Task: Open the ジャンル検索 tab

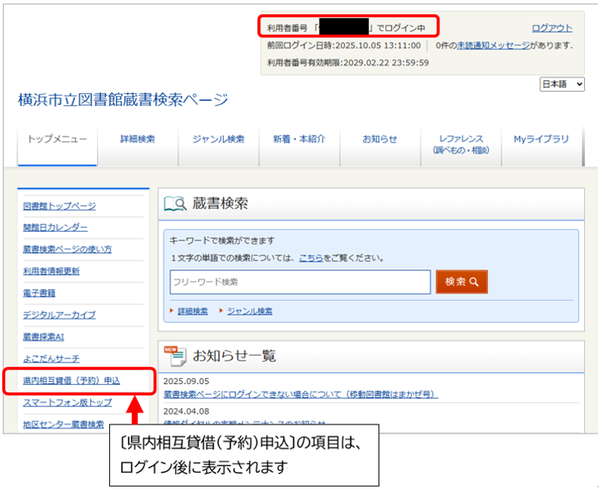Action: 218,144
